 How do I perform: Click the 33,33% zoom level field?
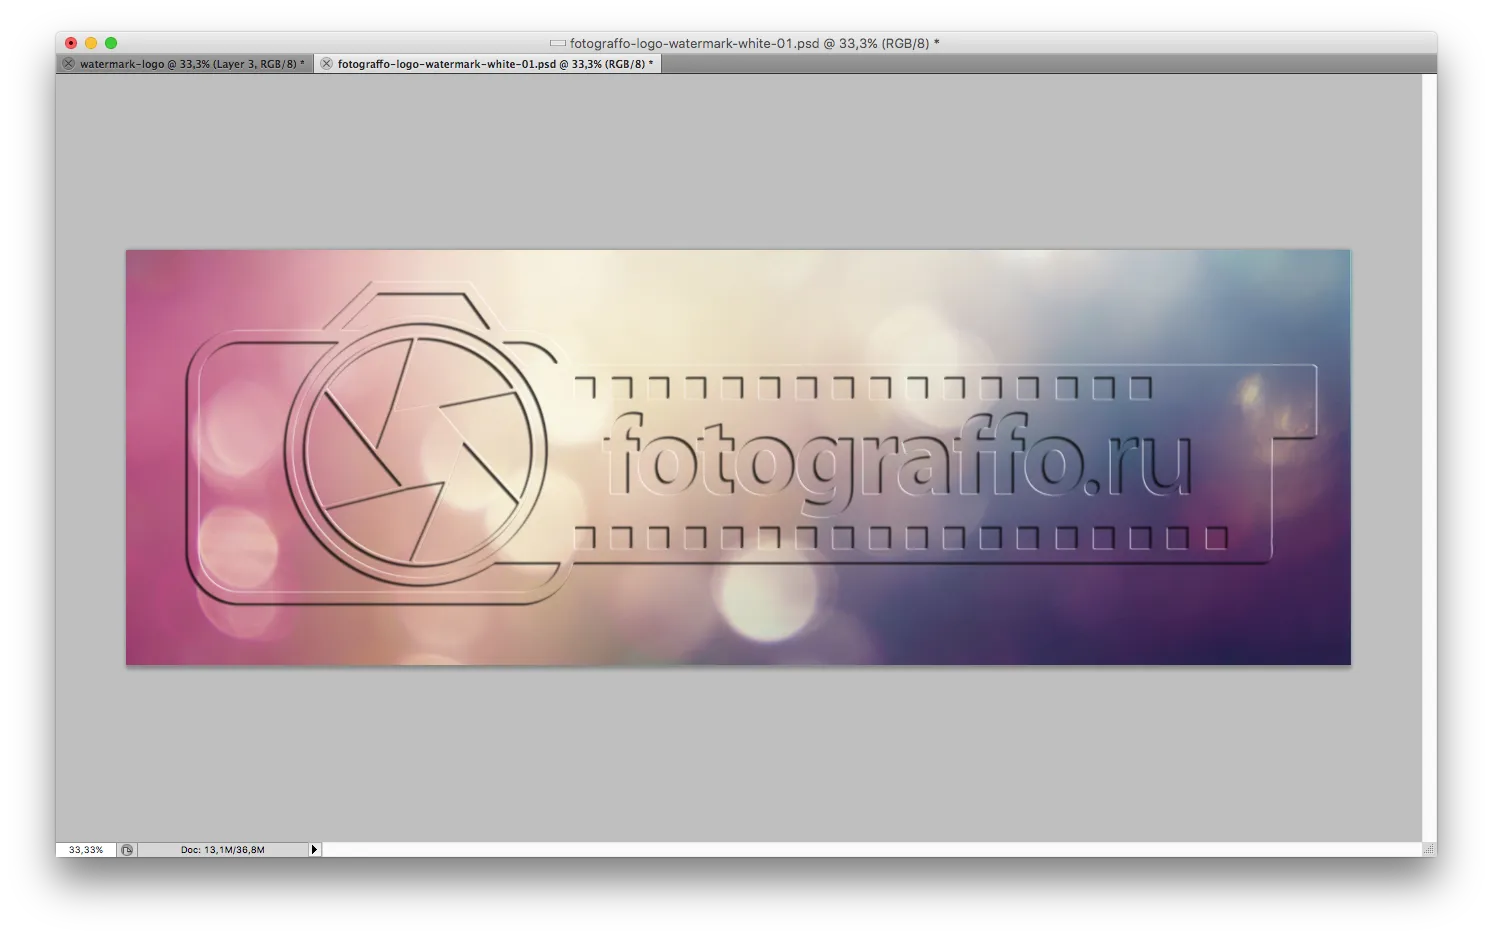coord(86,850)
